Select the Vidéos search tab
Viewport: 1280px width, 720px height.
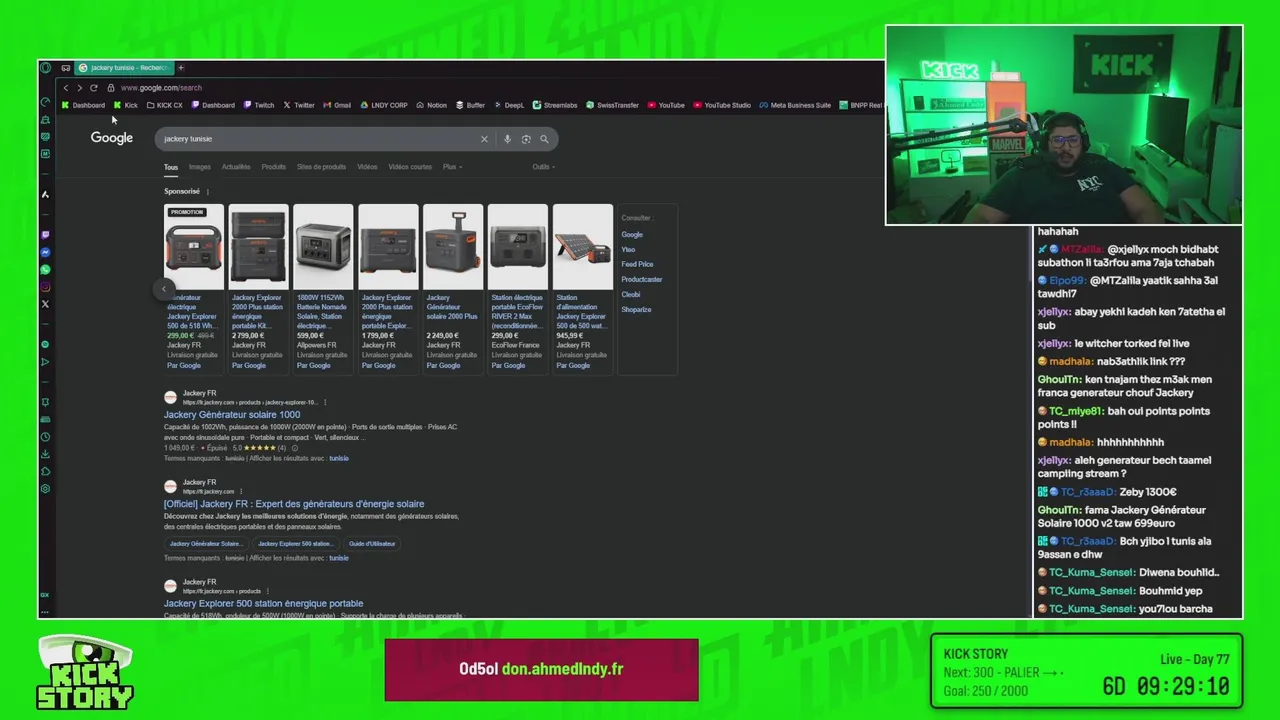[367, 167]
